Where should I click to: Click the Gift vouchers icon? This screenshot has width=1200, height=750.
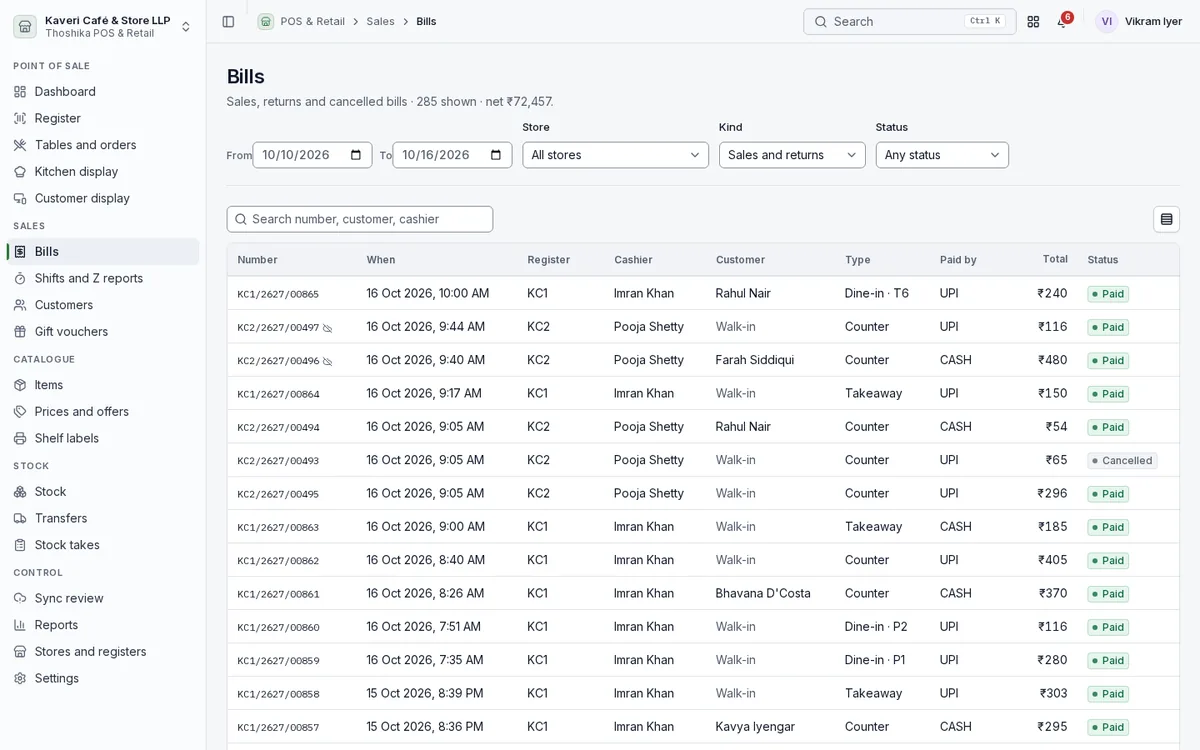click(20, 332)
